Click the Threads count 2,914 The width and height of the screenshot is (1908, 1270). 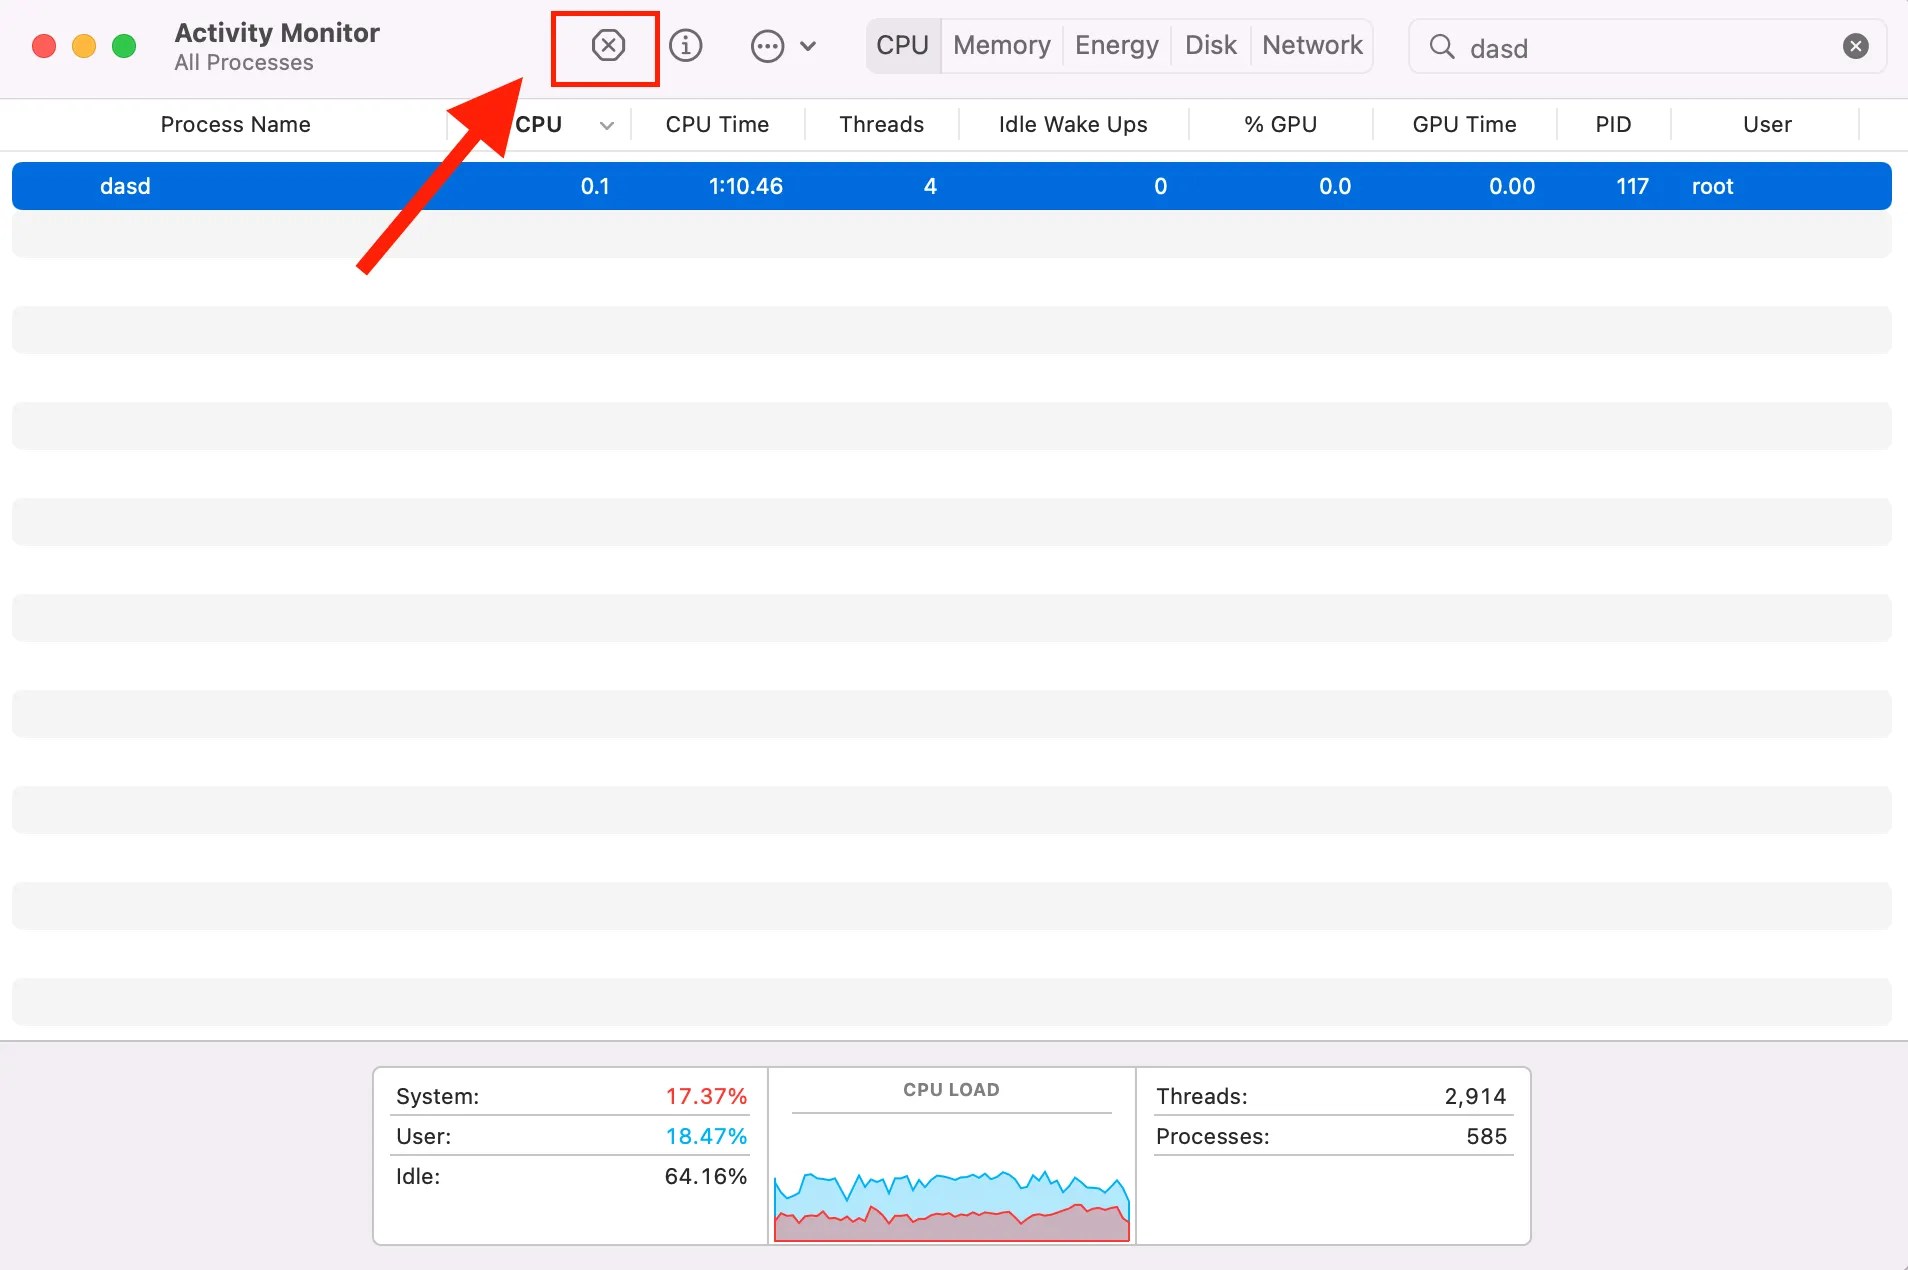pyautogui.click(x=1476, y=1097)
